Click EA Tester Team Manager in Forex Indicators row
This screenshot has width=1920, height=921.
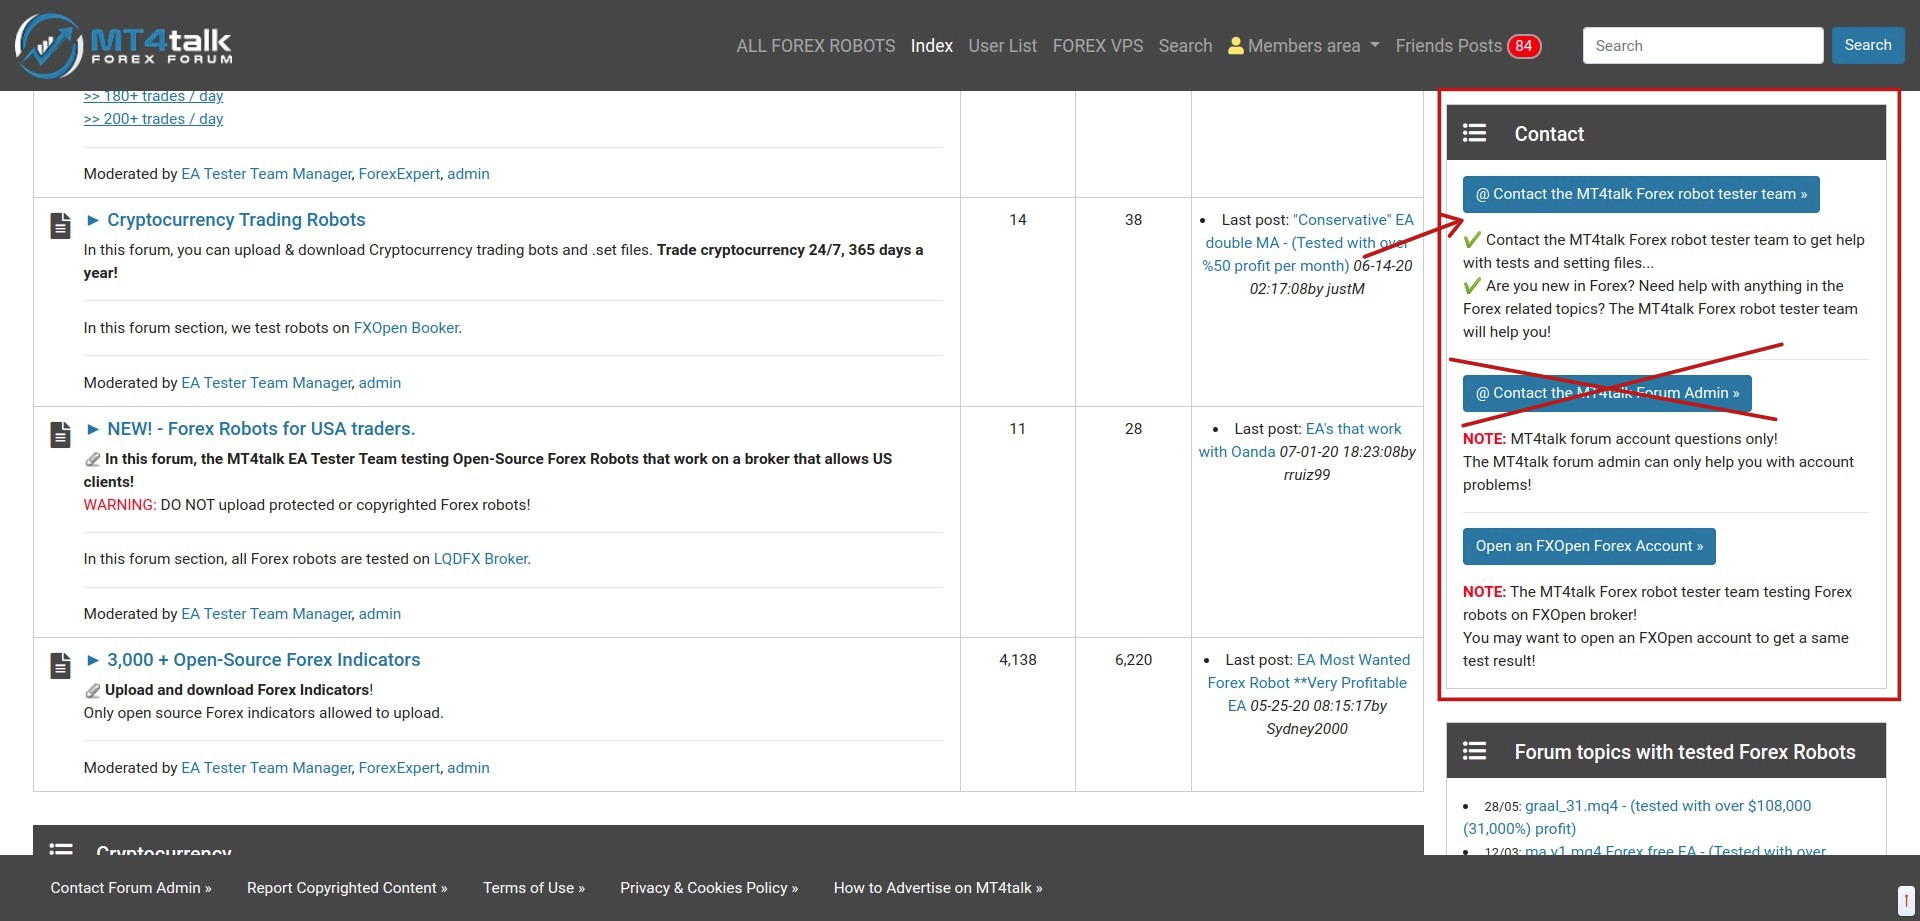266,768
